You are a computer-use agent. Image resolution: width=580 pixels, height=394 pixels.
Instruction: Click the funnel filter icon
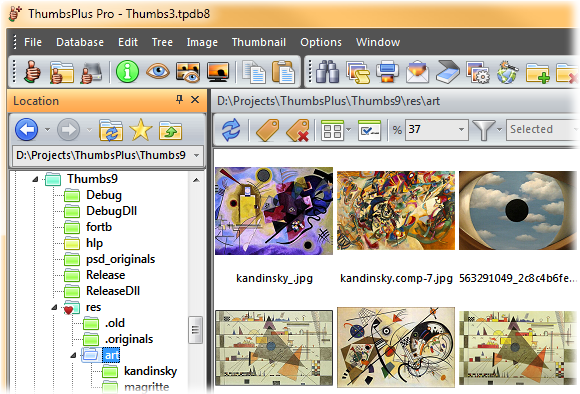coord(483,130)
